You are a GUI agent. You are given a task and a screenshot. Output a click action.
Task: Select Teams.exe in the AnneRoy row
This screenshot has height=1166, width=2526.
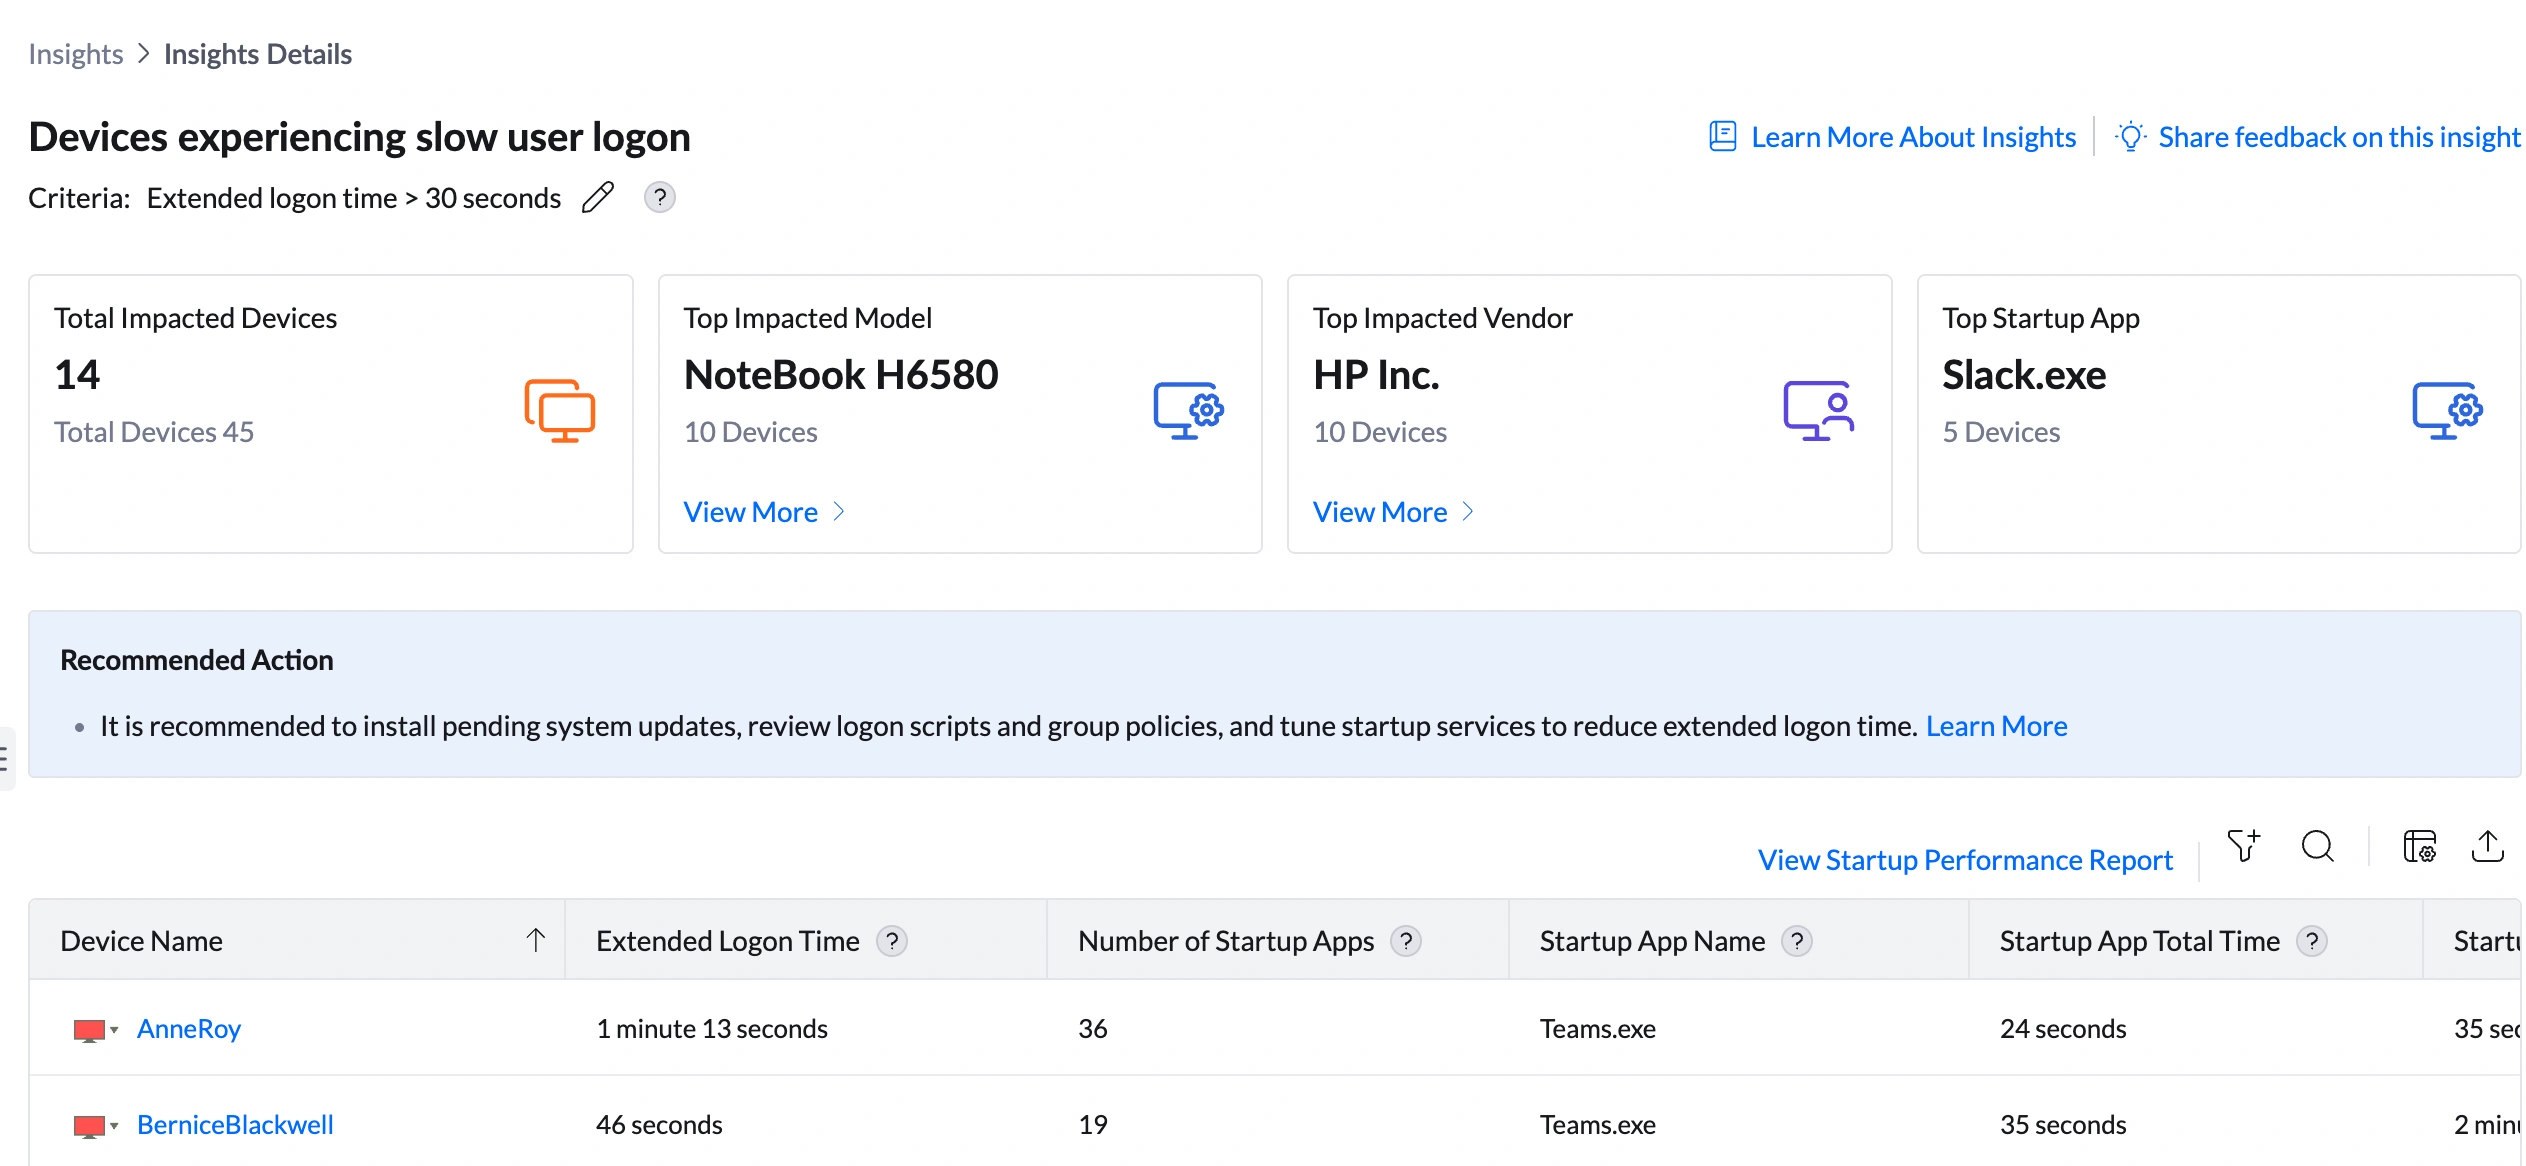1597,1029
